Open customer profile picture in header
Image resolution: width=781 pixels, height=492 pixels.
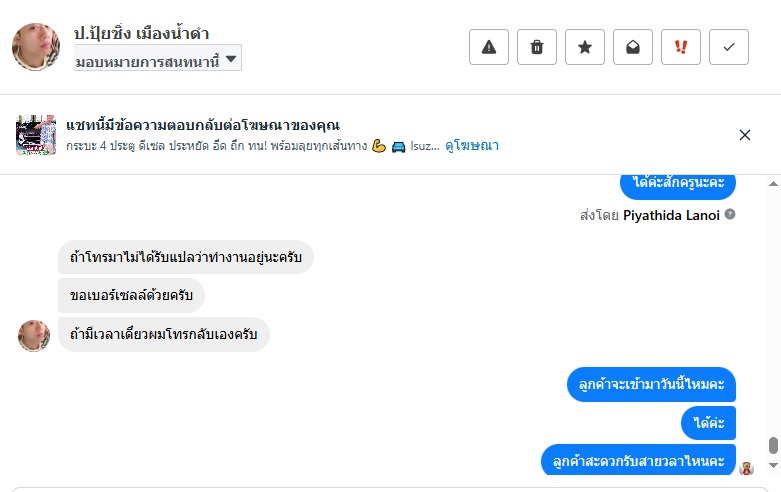[x=35, y=46]
